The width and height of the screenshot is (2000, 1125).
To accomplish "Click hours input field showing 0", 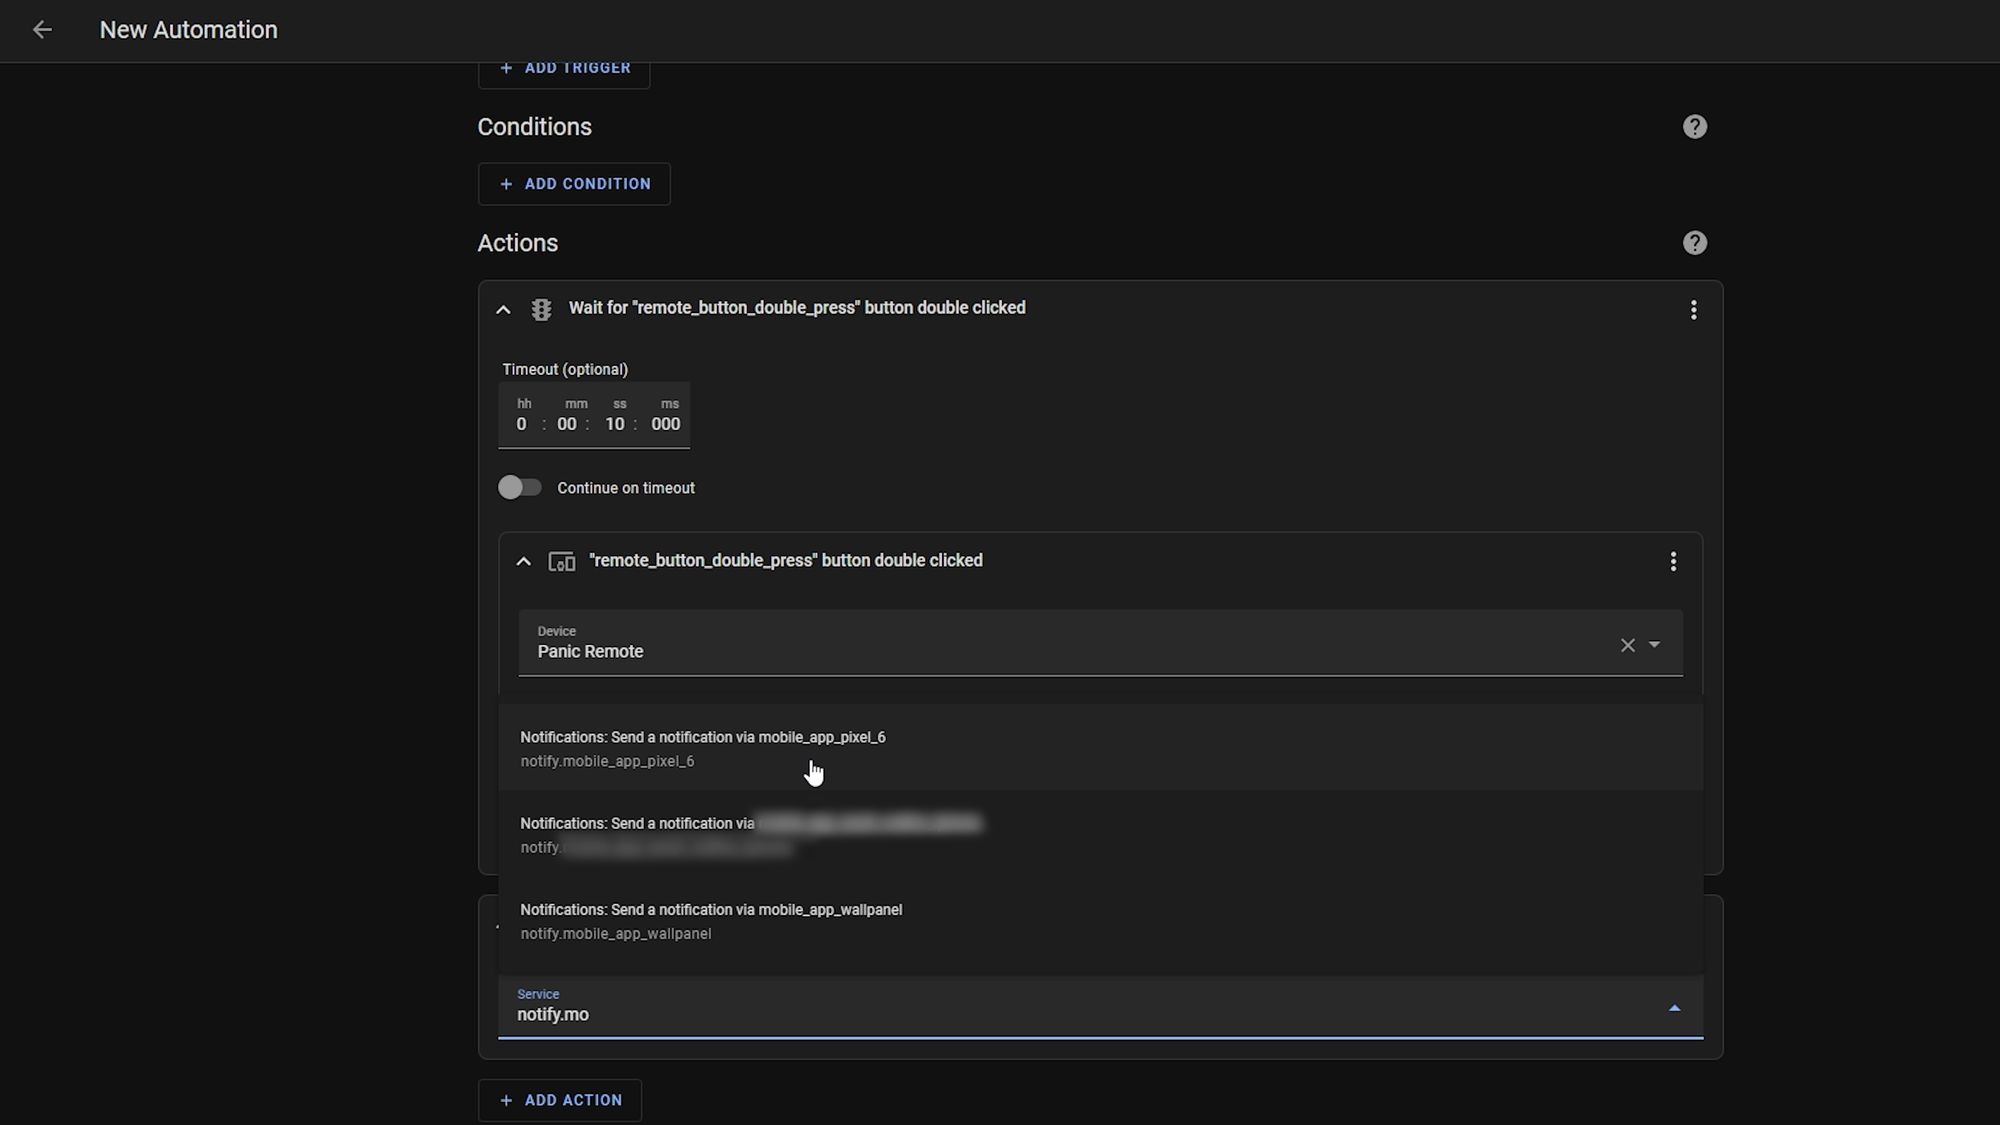I will coord(522,423).
